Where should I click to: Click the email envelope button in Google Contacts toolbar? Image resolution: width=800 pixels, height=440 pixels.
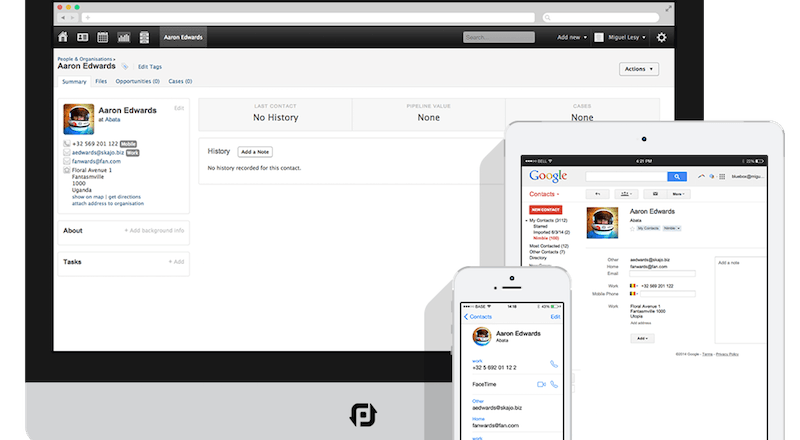pyautogui.click(x=655, y=194)
